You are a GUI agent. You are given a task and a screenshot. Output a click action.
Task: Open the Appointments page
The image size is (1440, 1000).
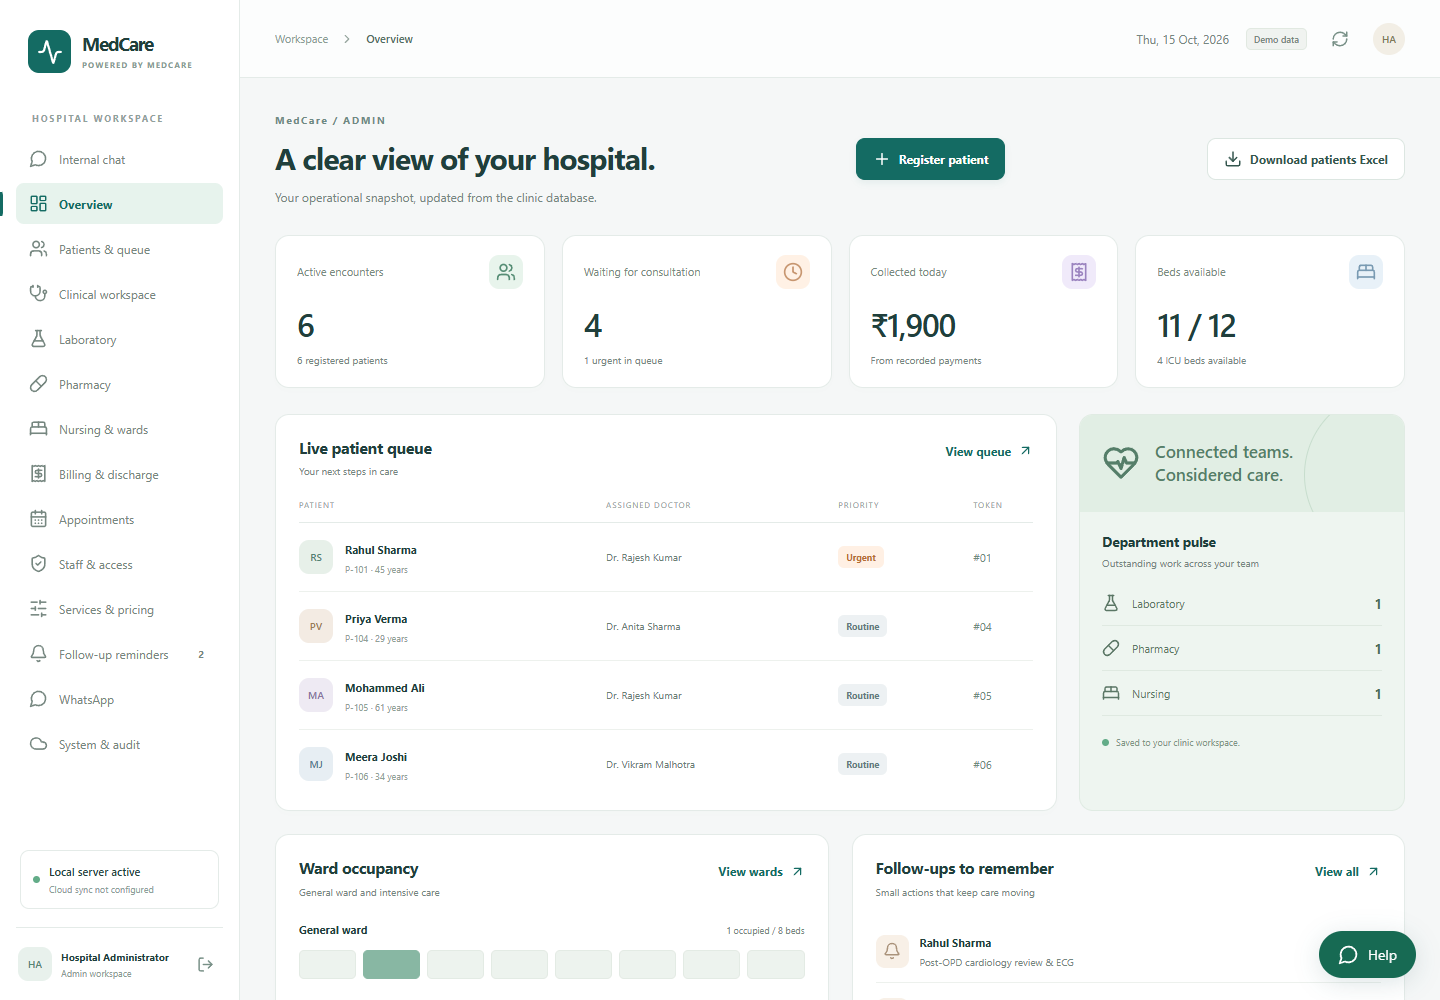119,519
